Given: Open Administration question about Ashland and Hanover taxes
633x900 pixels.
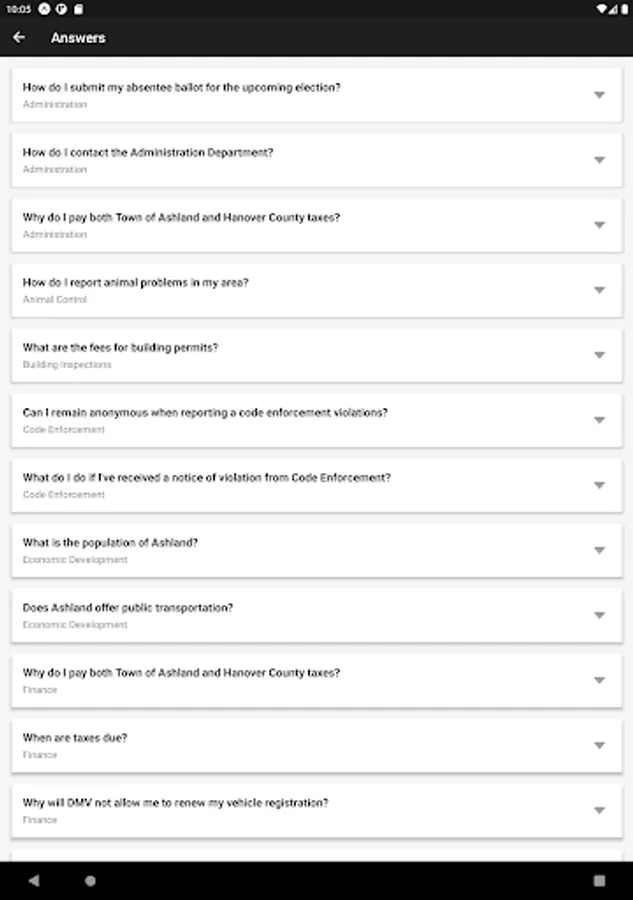Looking at the screenshot, I should (x=181, y=217).
